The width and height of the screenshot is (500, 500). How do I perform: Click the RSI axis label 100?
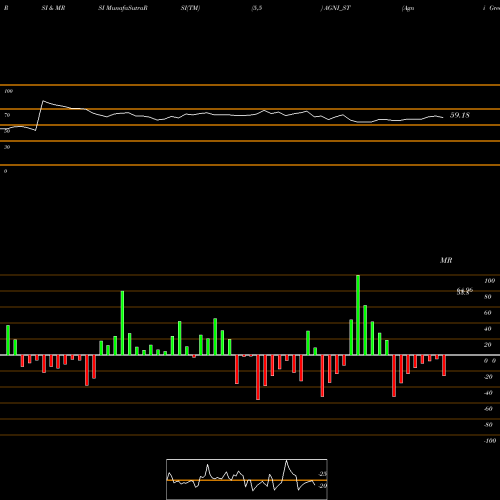(9, 91)
